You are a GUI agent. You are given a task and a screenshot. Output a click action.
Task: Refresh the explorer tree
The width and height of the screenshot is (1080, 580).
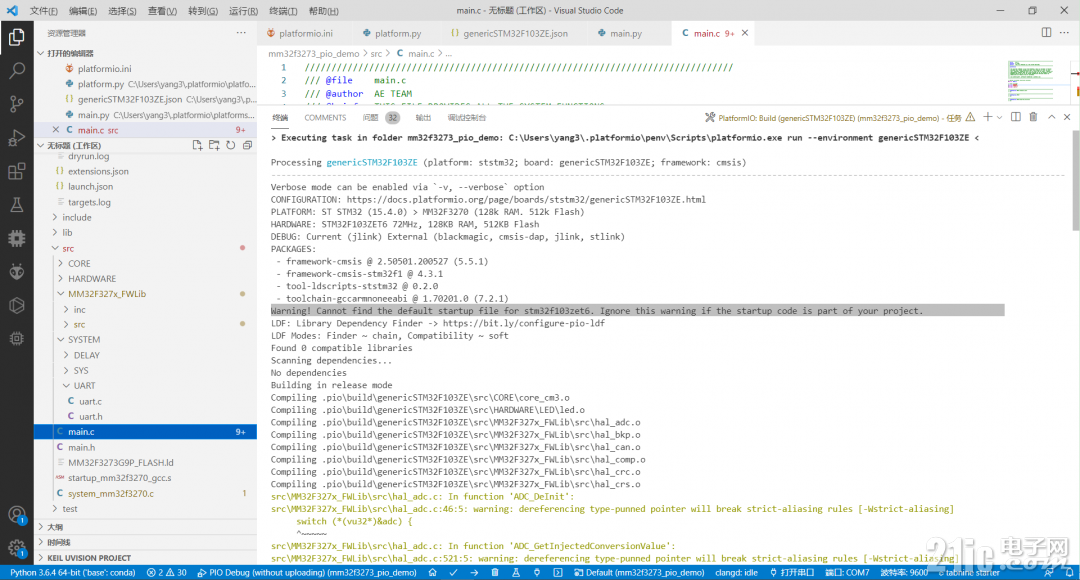(x=231, y=145)
